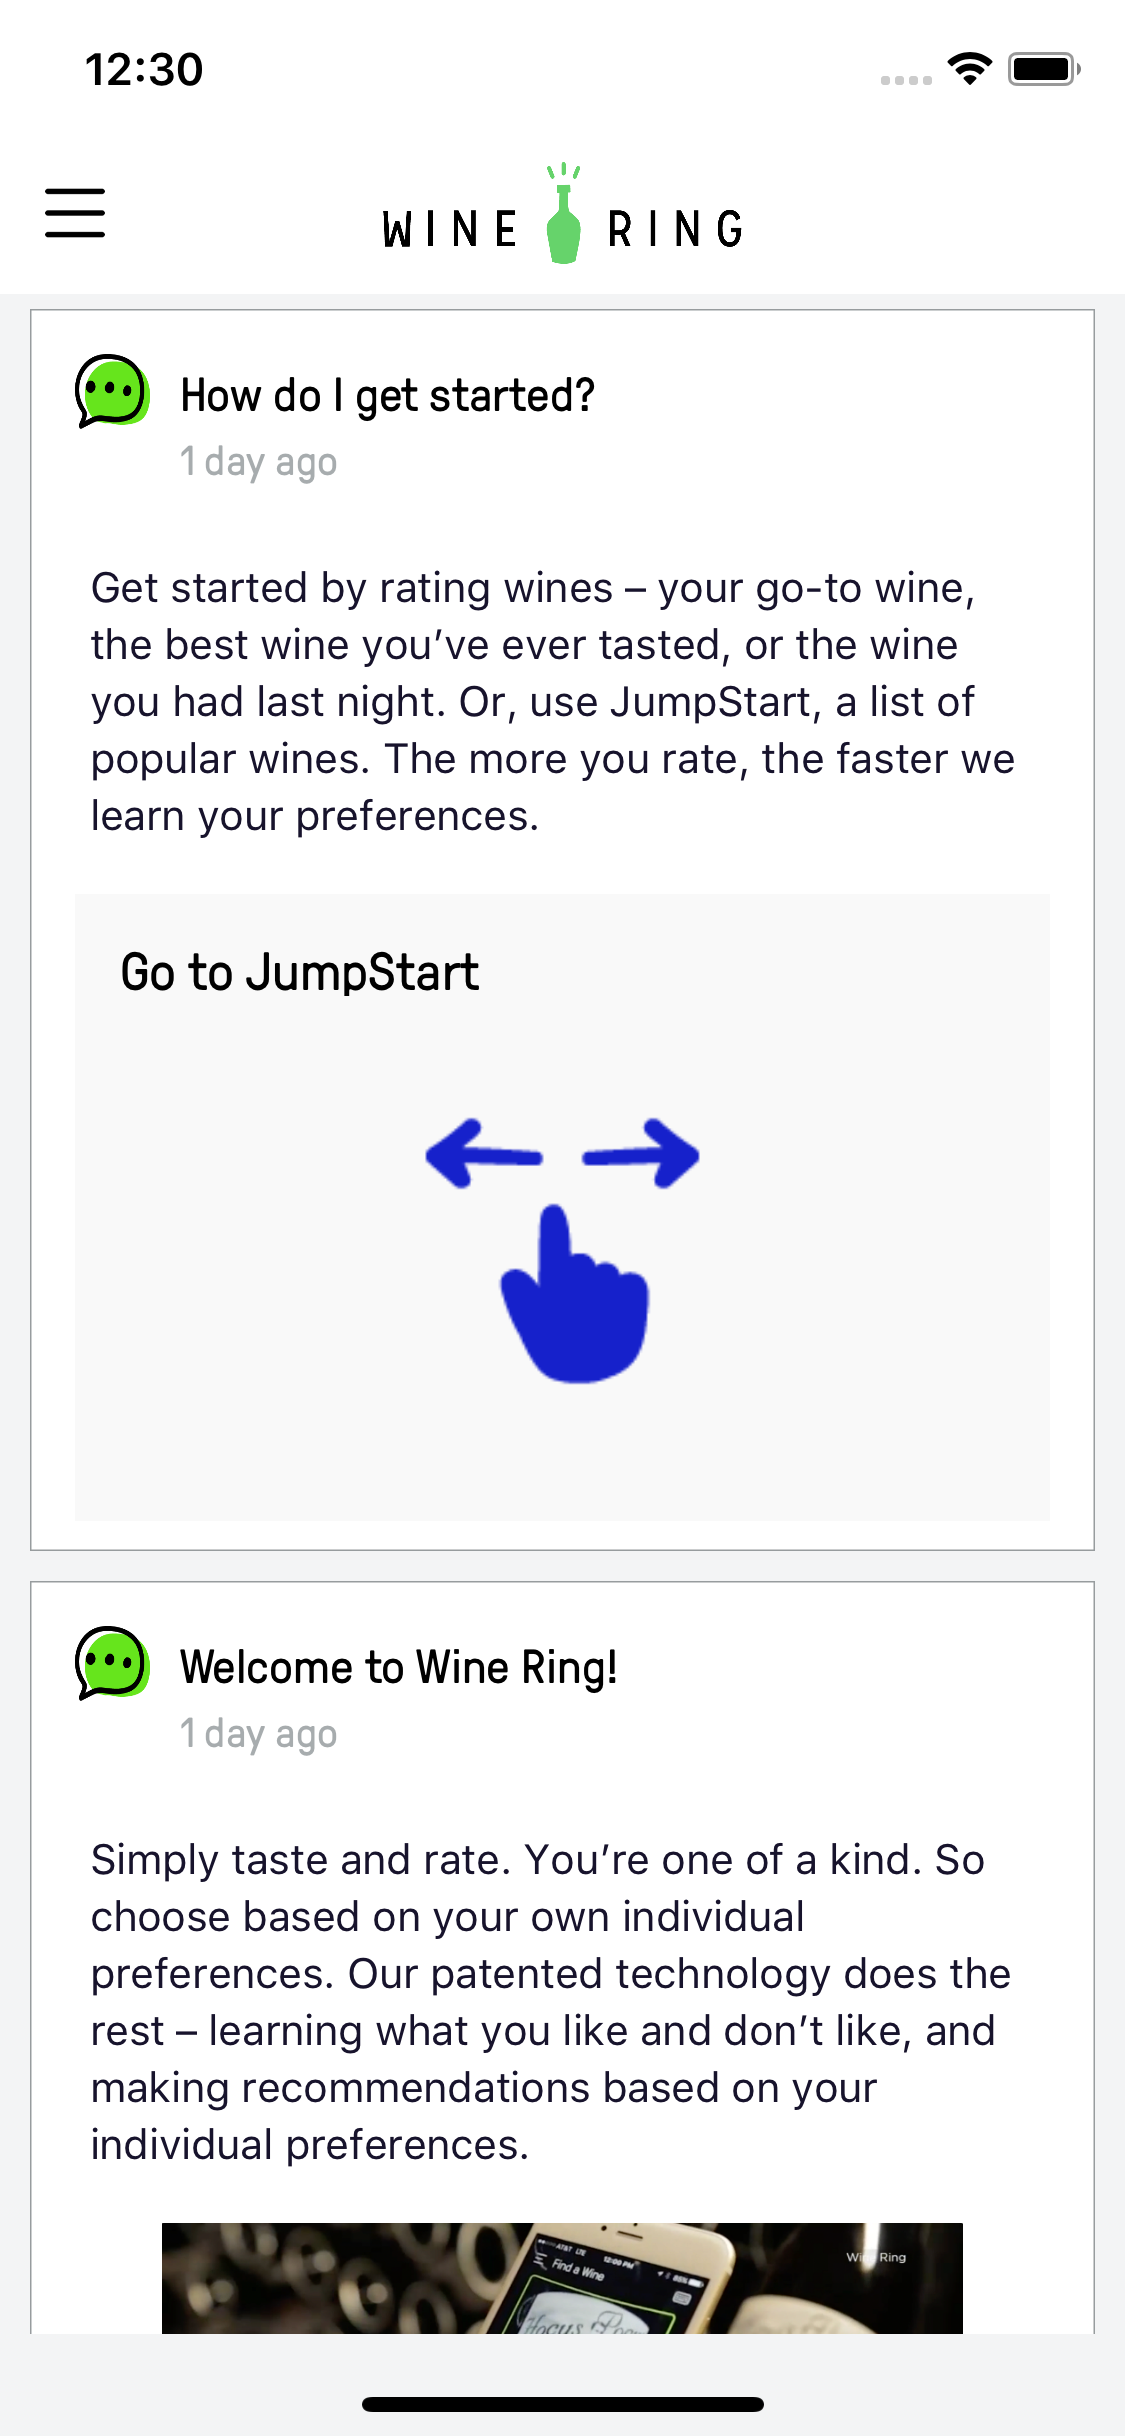Viewport: 1125px width, 2436px height.
Task: Tap the Wi-Fi status icon
Action: (969, 69)
